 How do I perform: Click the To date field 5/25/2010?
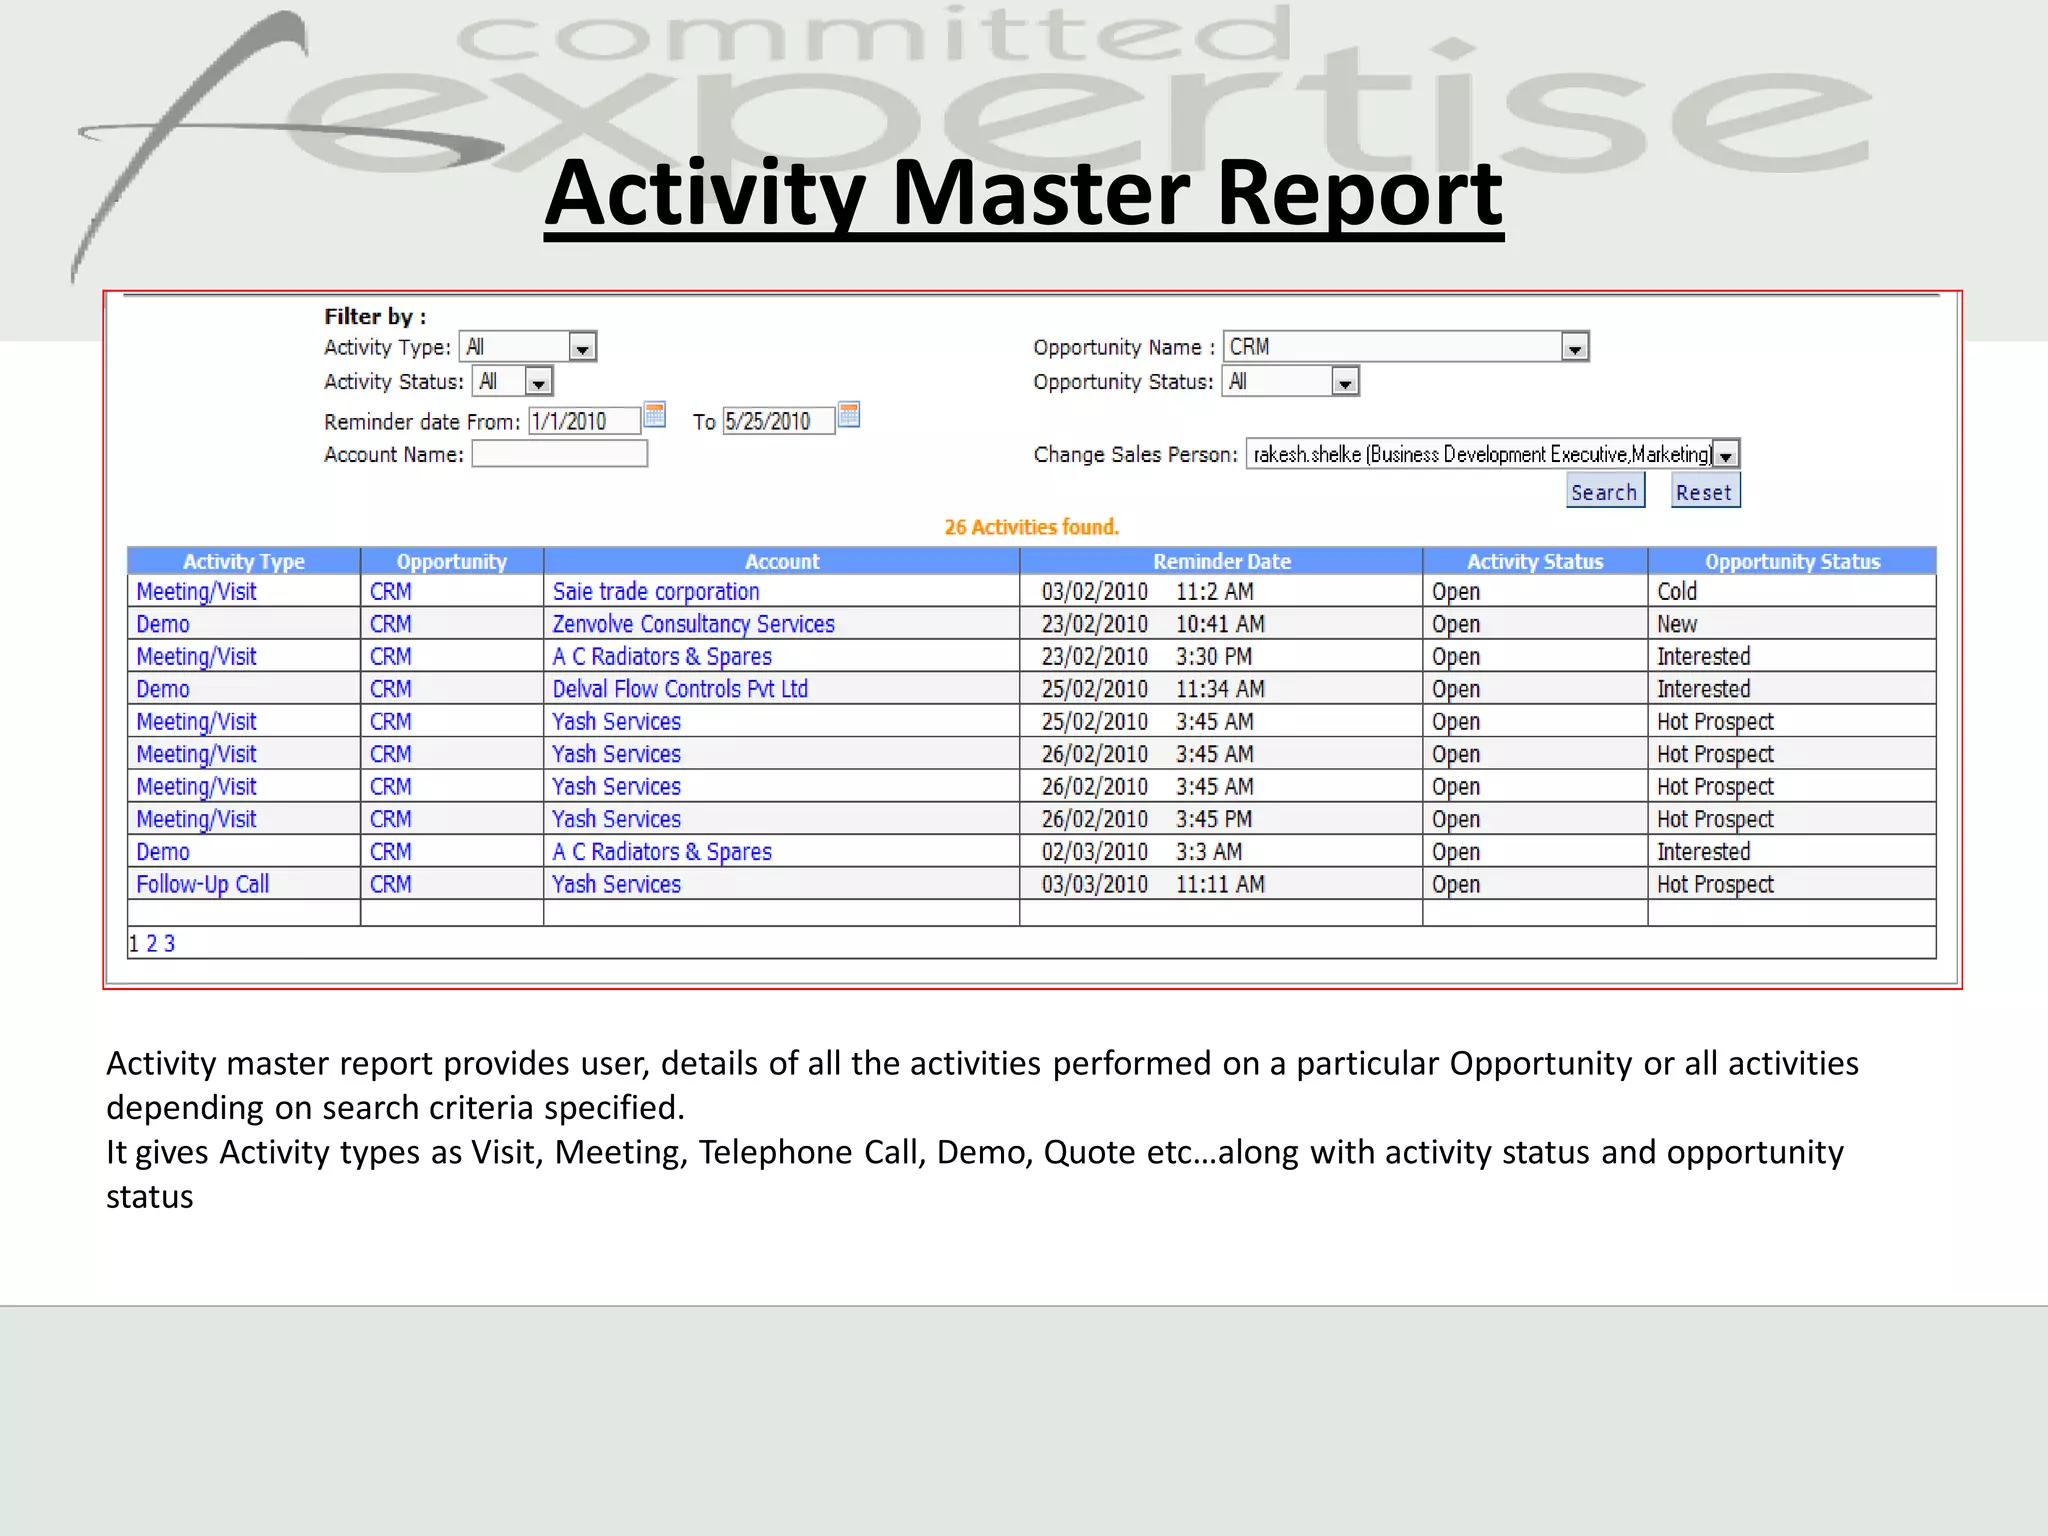coord(779,421)
